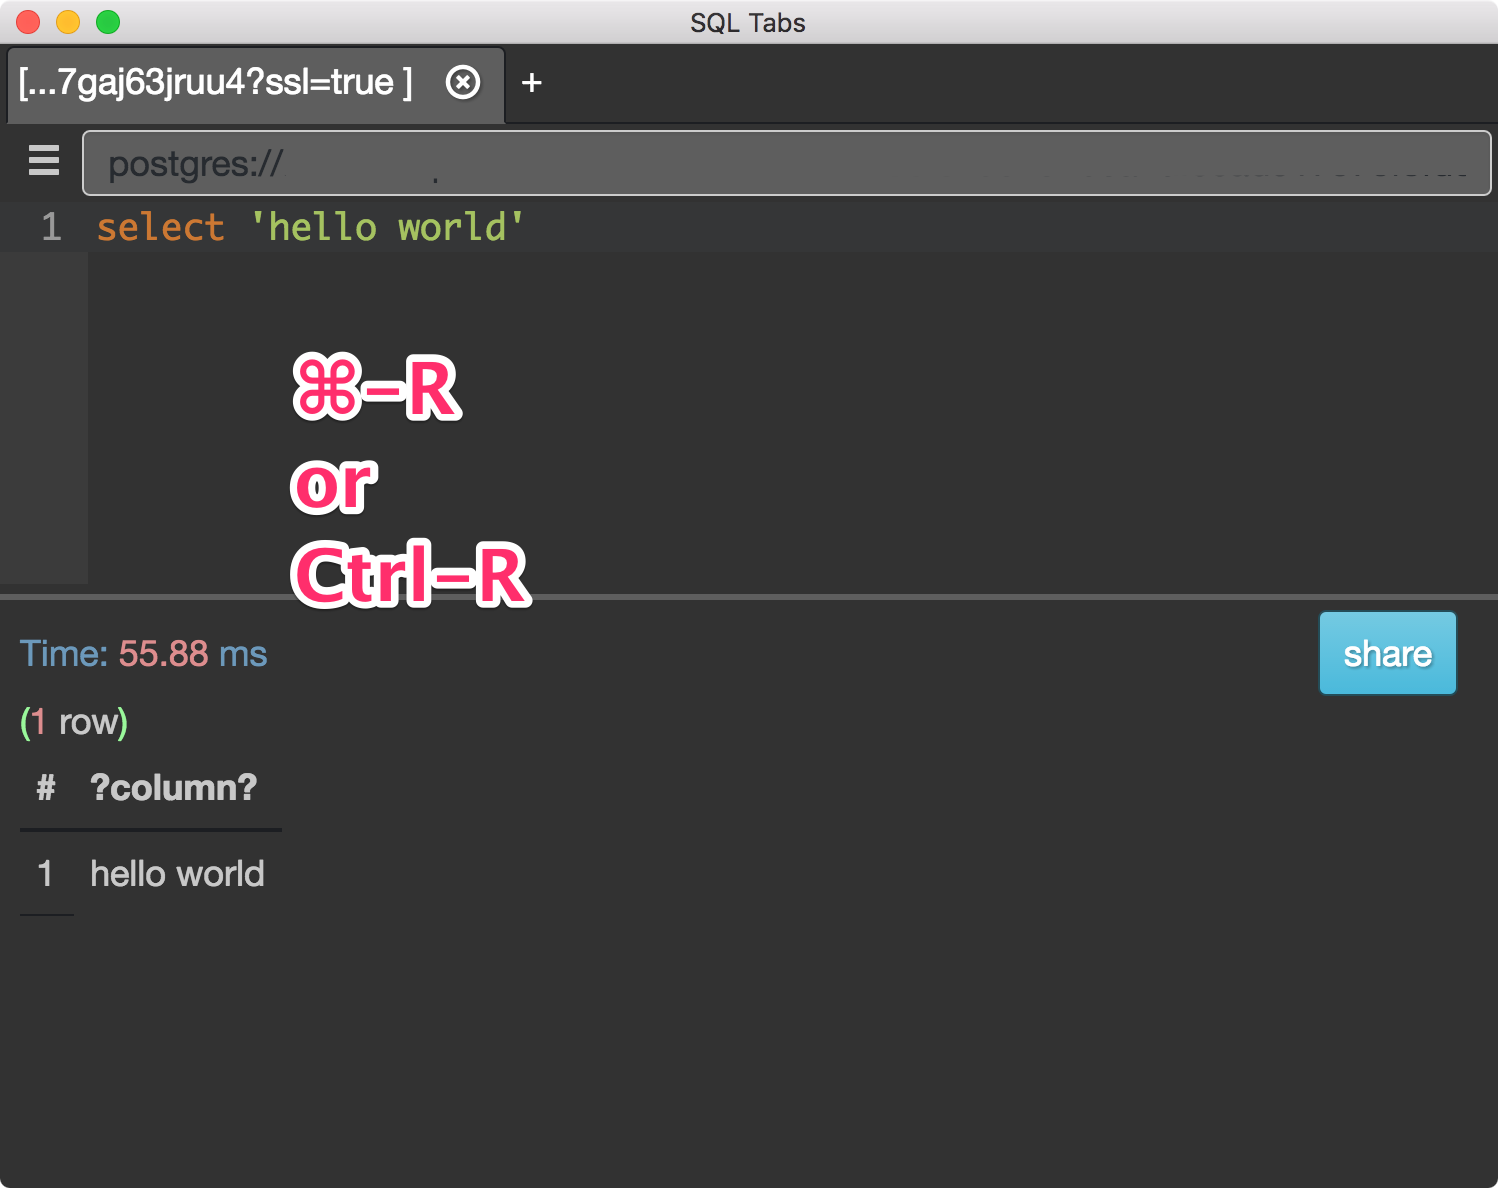Screen dimensions: 1498x1188
Task: Open the hamburger menu
Action: point(43,160)
